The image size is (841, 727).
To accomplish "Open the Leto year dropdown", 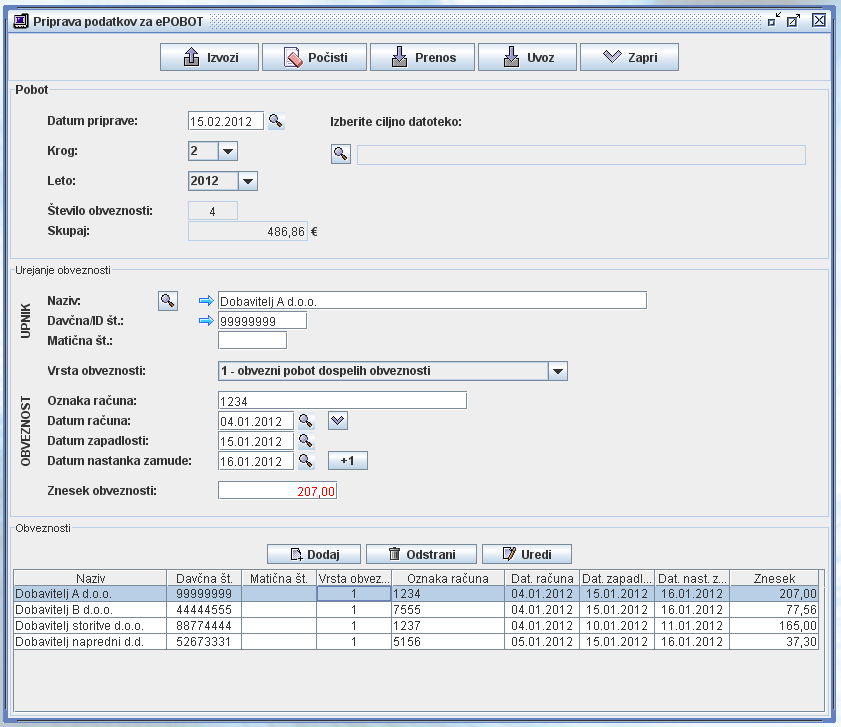I will (x=248, y=181).
